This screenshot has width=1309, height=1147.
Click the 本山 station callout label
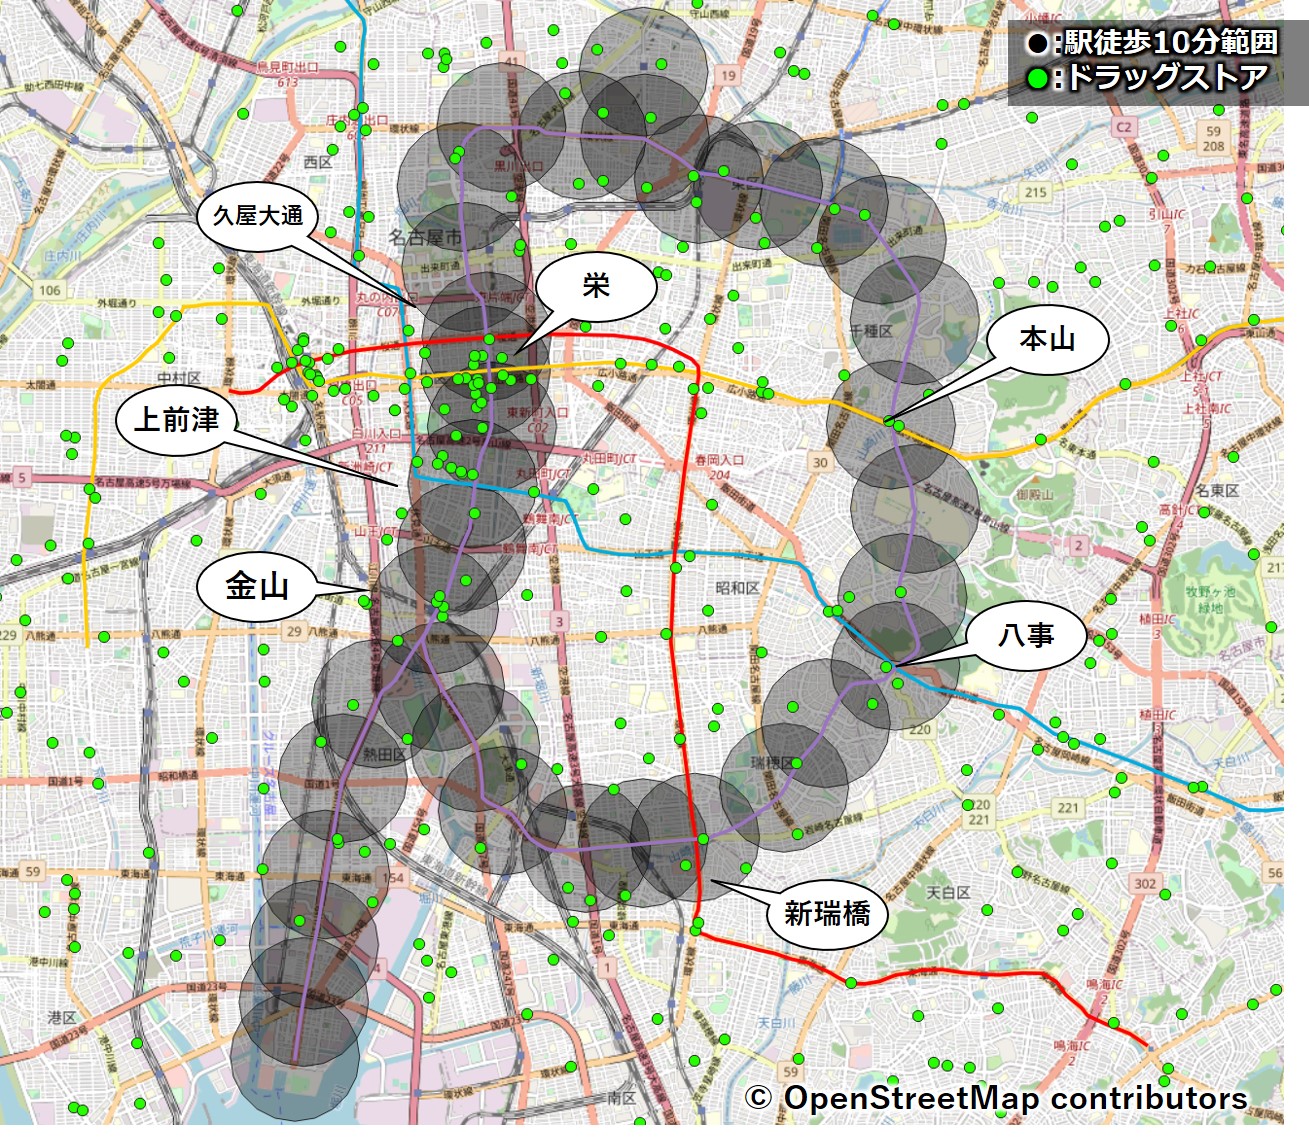pyautogui.click(x=1047, y=340)
